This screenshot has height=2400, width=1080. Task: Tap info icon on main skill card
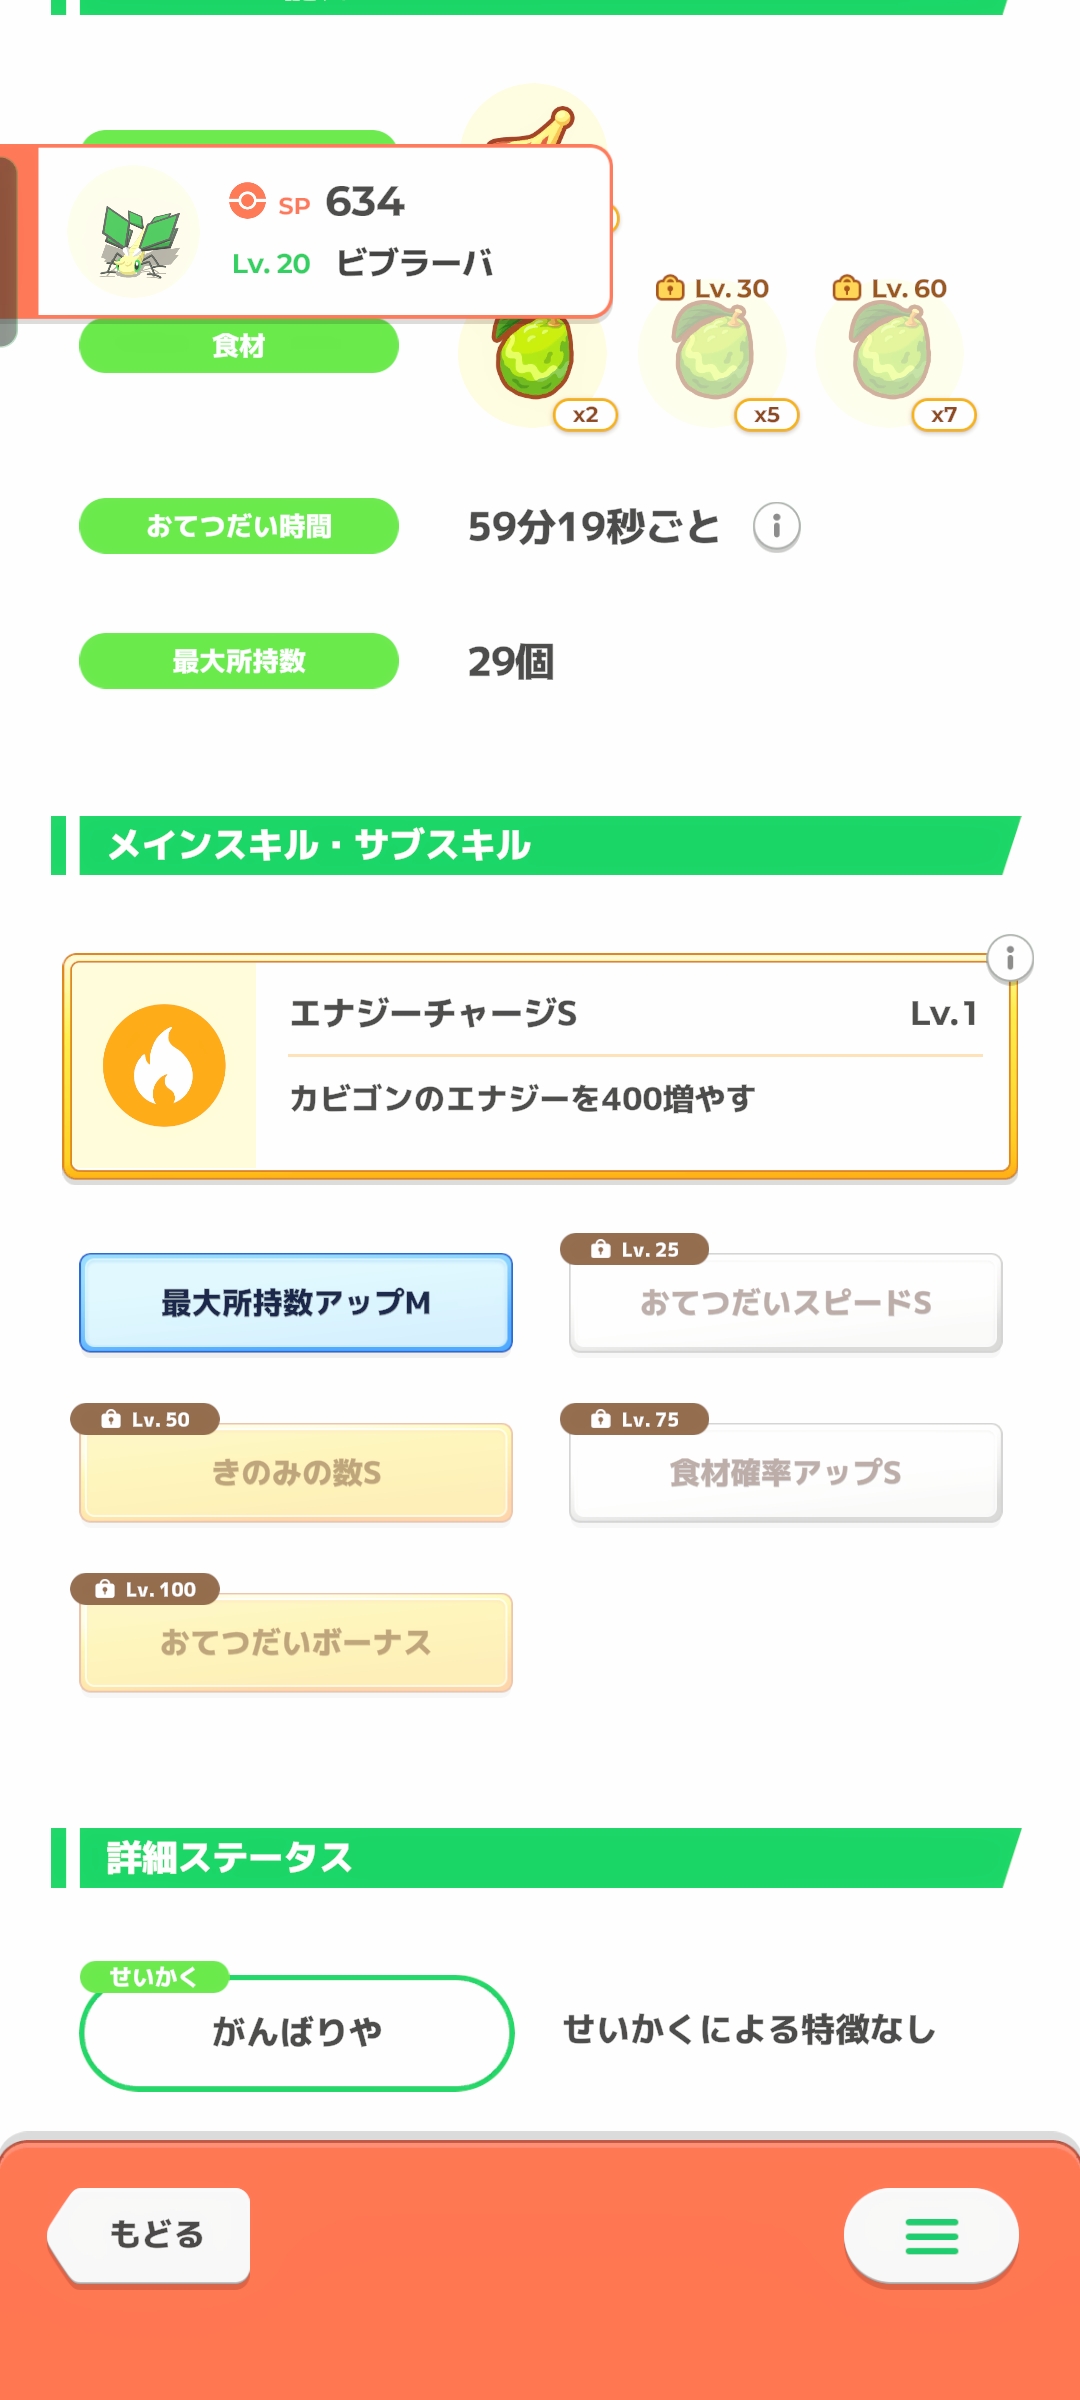1009,959
